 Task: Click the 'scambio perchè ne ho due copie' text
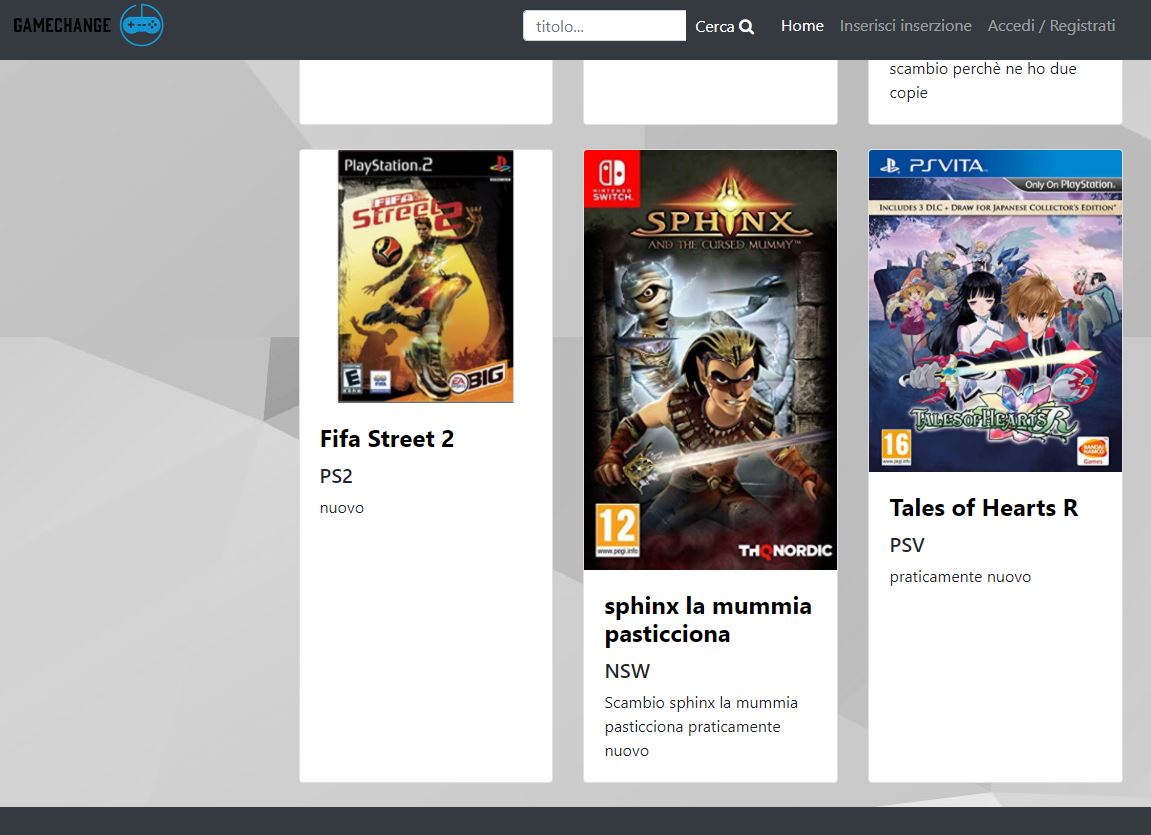click(x=983, y=81)
